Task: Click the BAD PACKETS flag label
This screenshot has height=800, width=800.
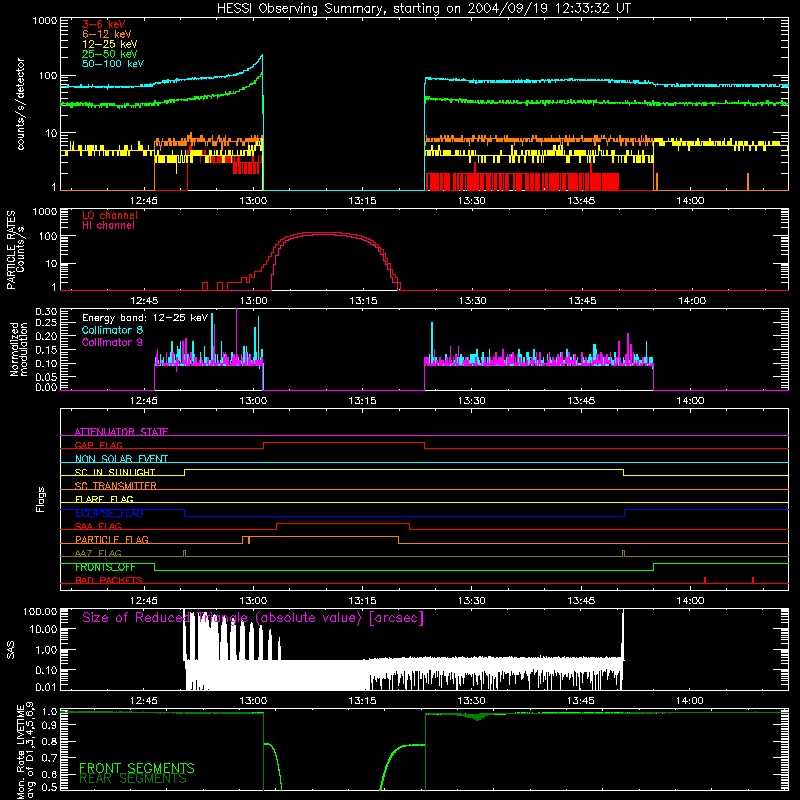Action: 109,580
